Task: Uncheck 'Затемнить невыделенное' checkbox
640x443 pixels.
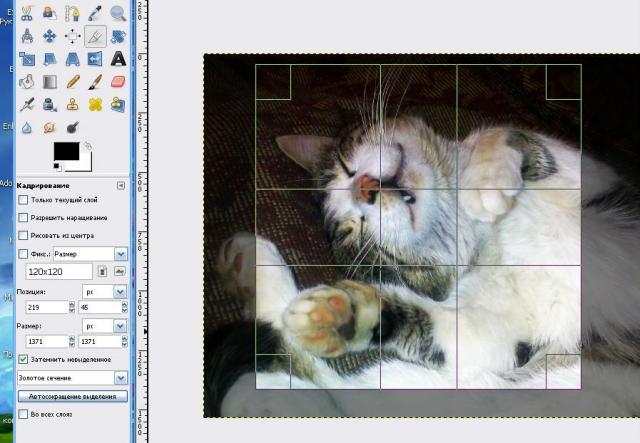Action: tap(23, 359)
